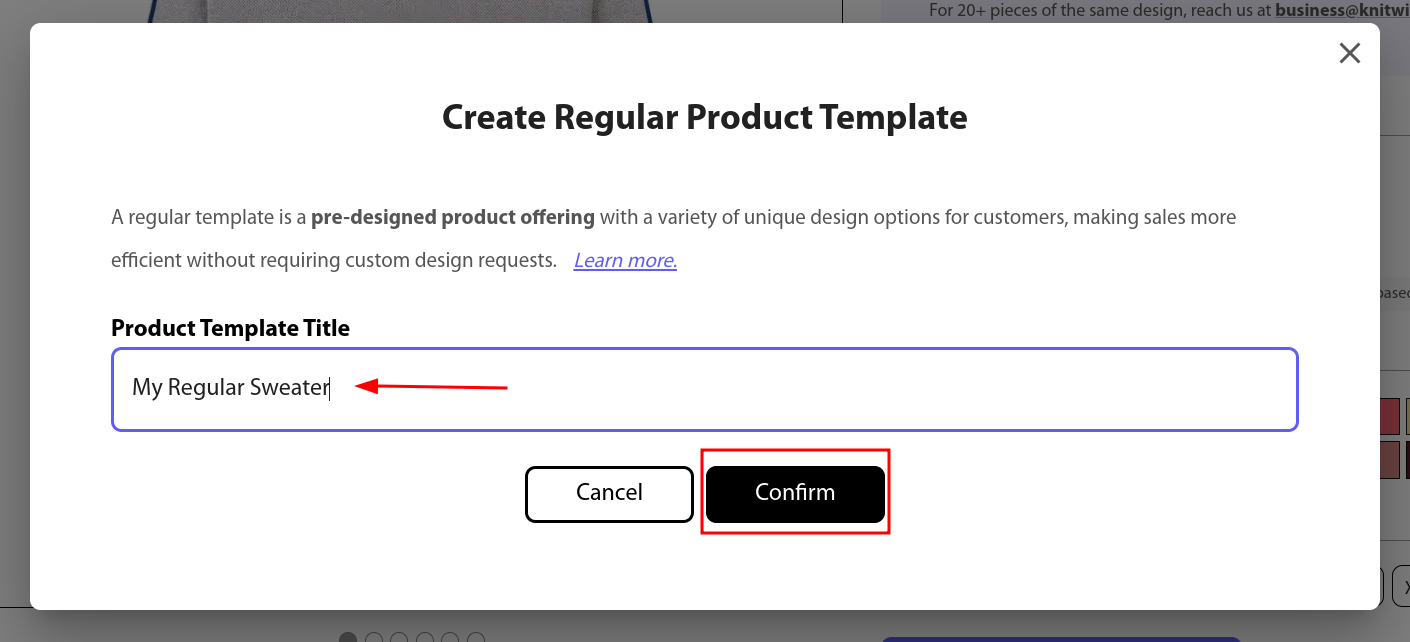This screenshot has height=642, width=1410.
Task: Pick the upper swatch at right edge
Action: tap(1407, 417)
